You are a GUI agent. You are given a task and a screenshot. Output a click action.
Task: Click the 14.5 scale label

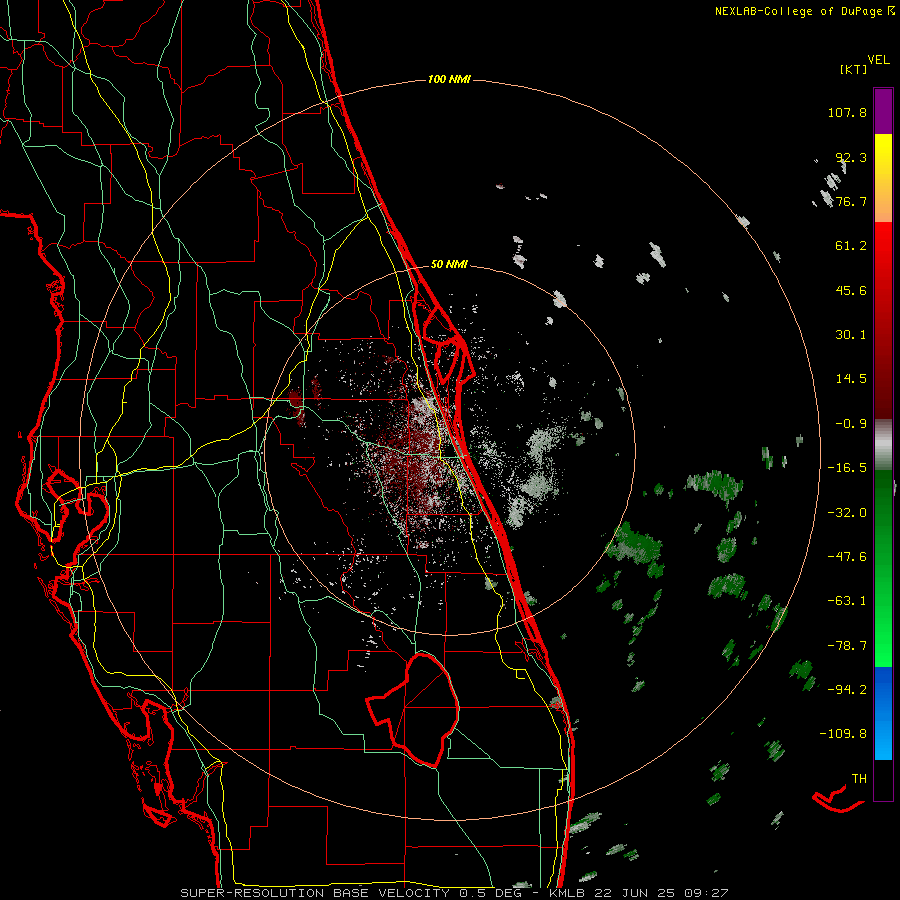click(851, 379)
